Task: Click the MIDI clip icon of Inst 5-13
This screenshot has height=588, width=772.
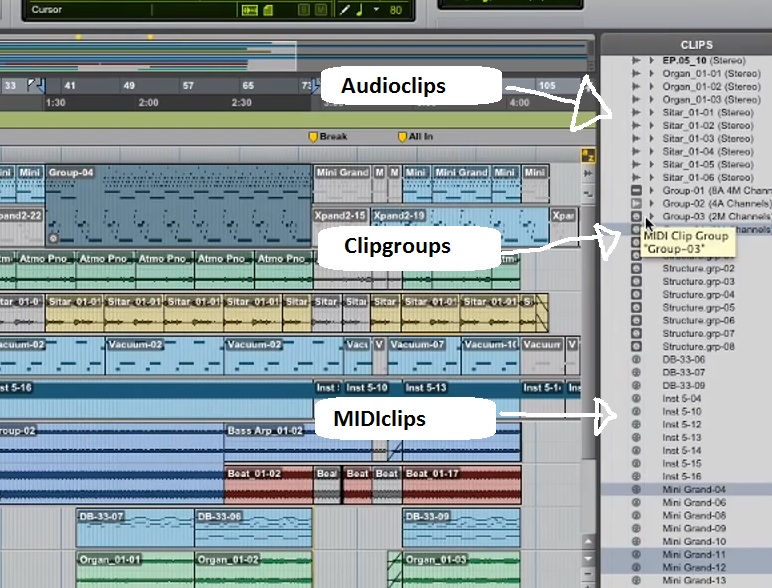Action: pos(636,437)
